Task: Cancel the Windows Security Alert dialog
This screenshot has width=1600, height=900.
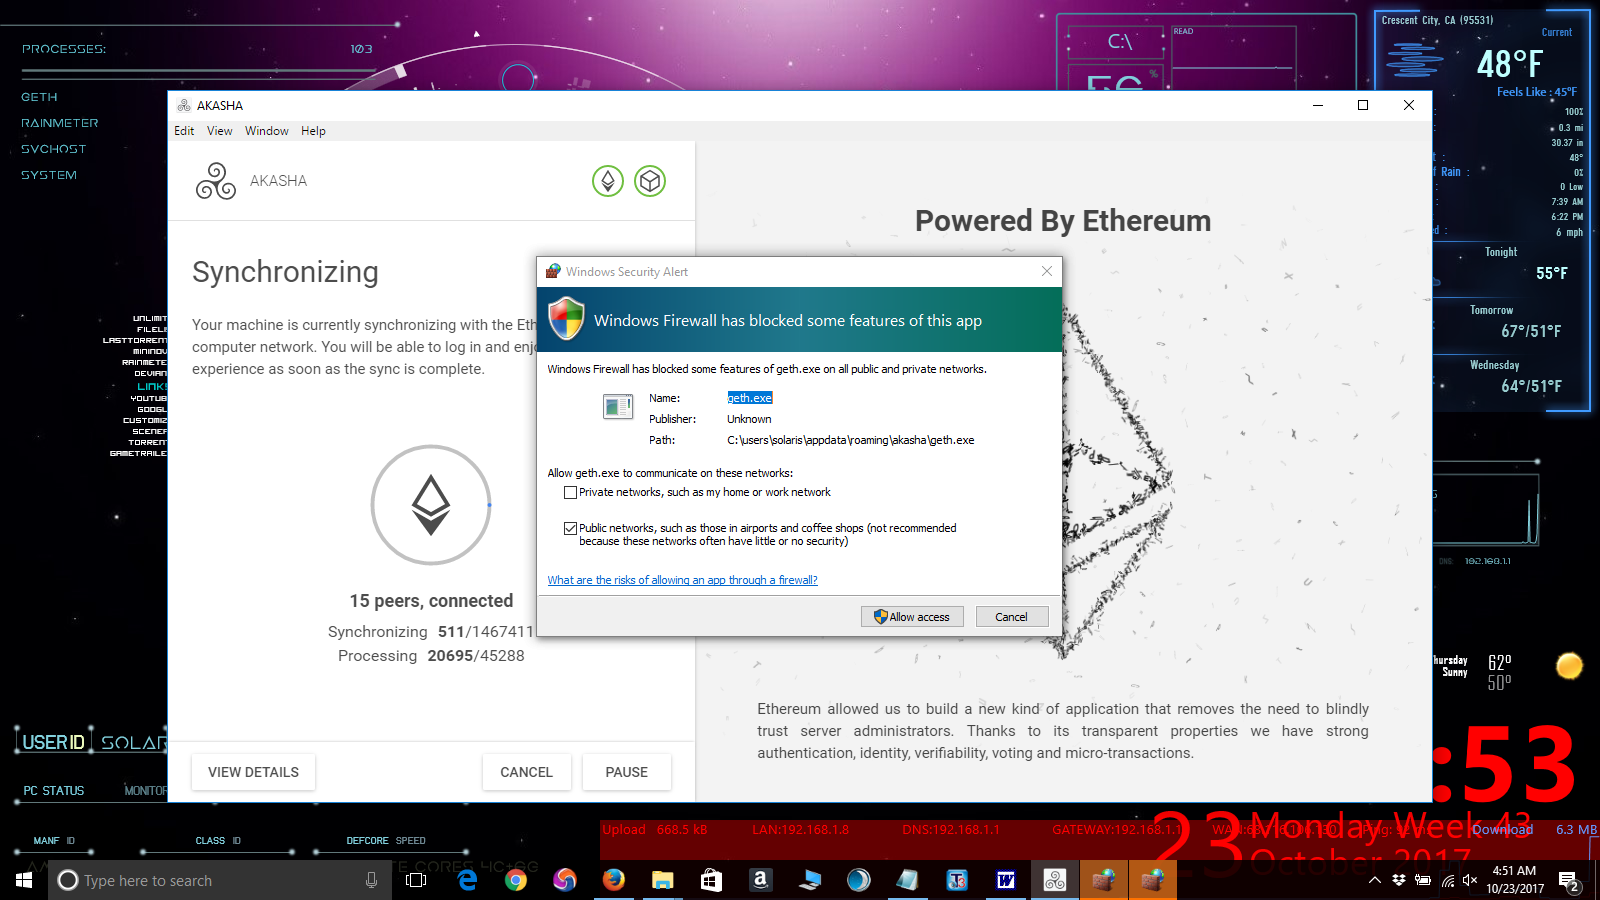Action: [1012, 617]
